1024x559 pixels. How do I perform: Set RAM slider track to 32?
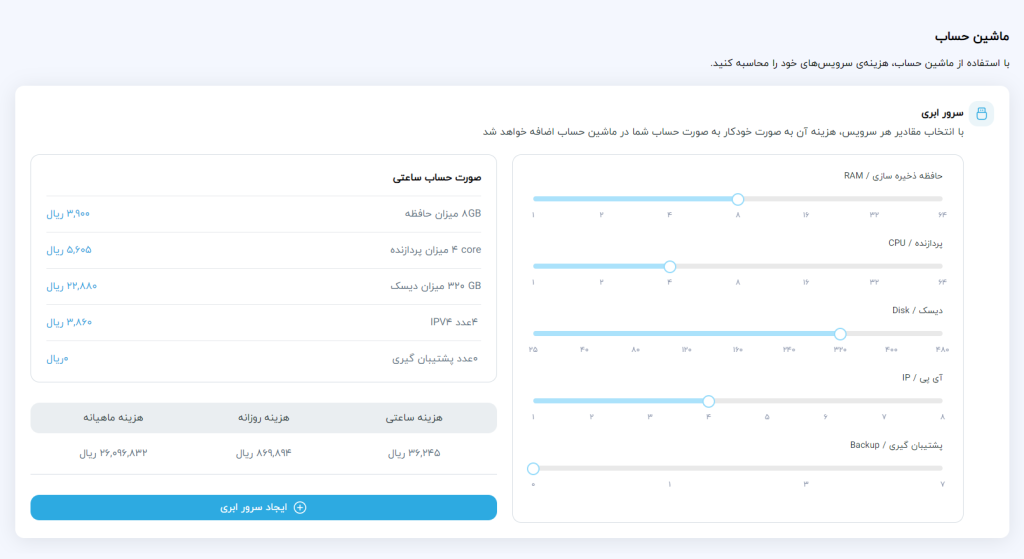coord(874,199)
